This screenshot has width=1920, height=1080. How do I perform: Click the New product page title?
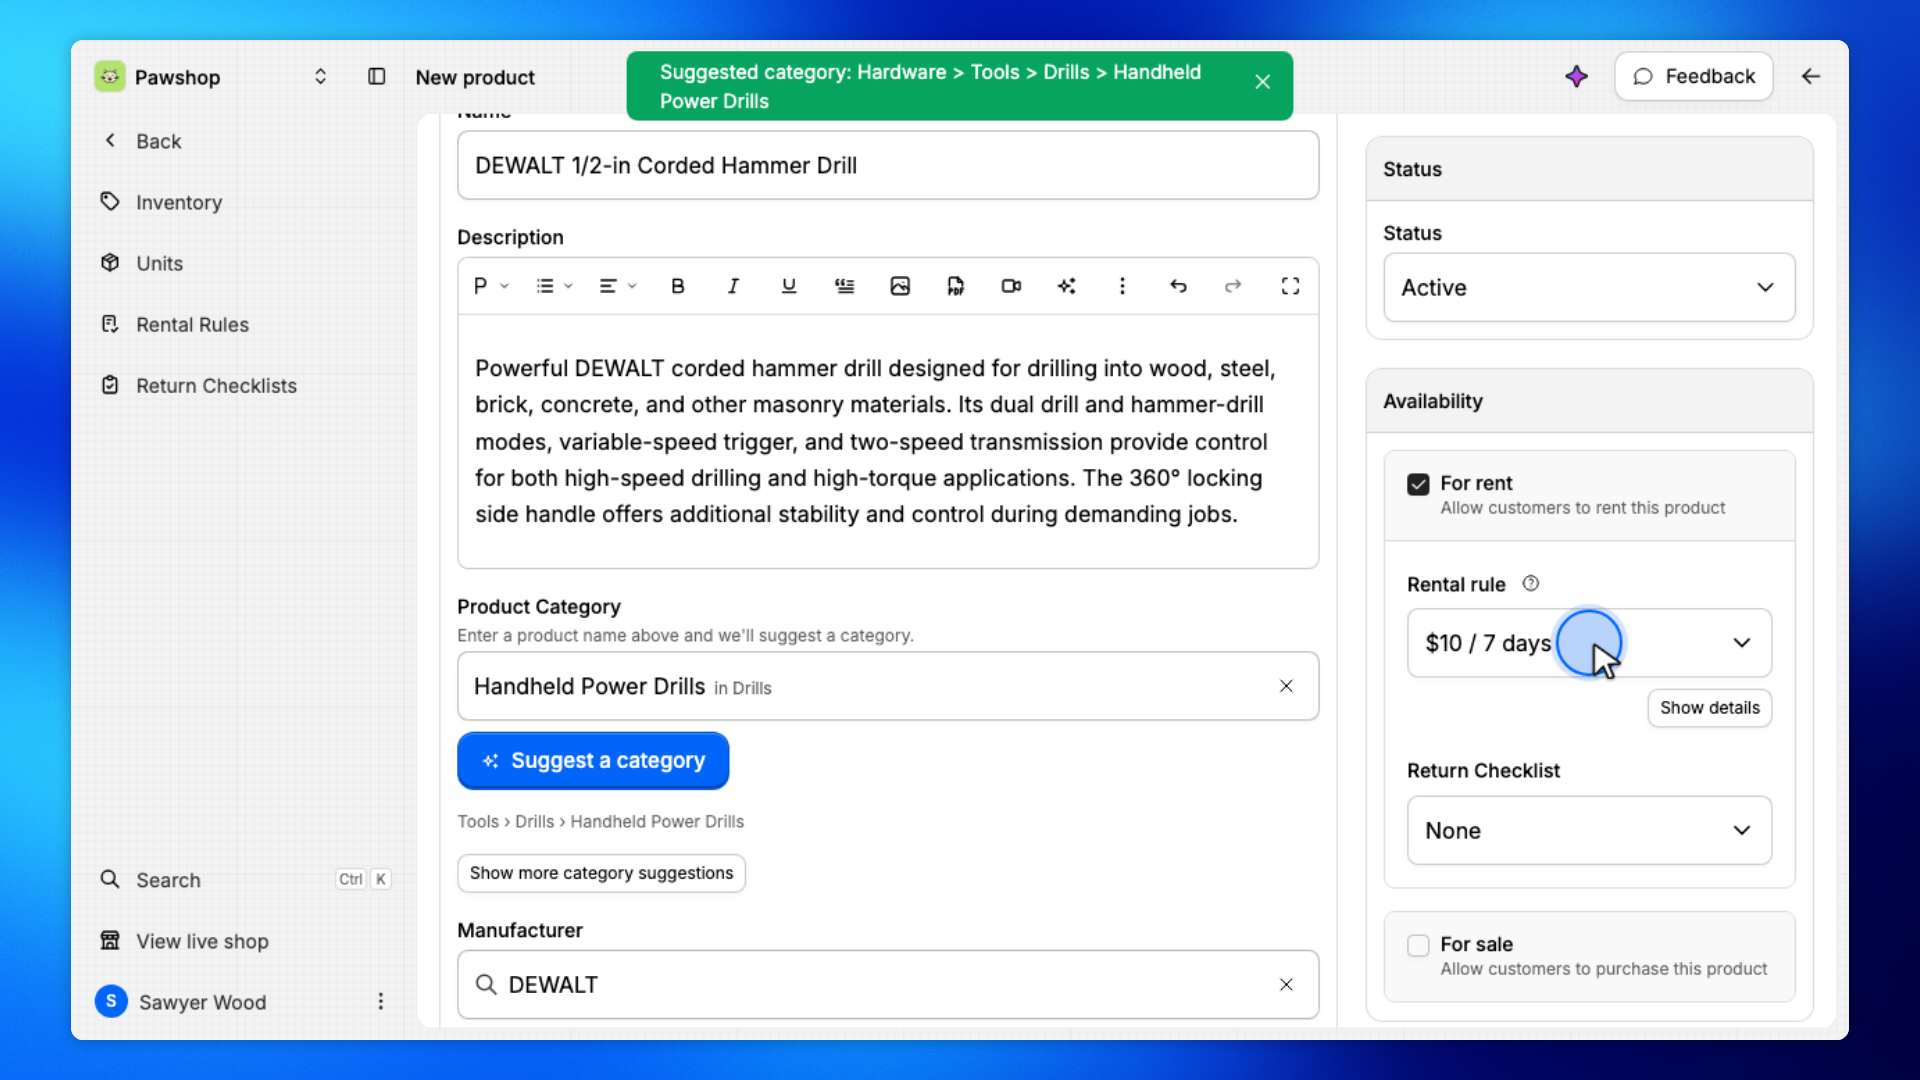(475, 77)
